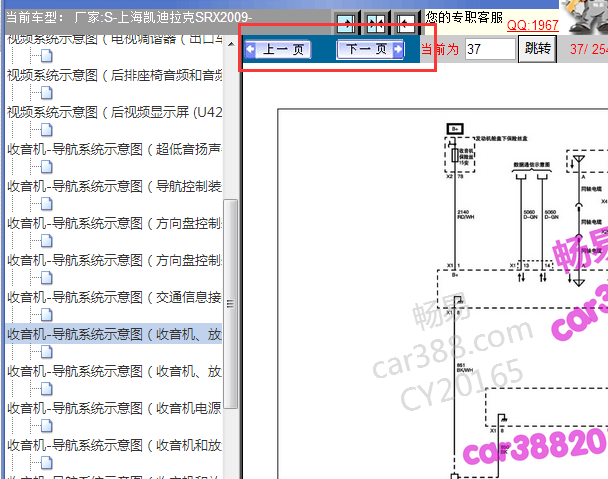Click the 37/ 254 page counter text

click(589, 49)
